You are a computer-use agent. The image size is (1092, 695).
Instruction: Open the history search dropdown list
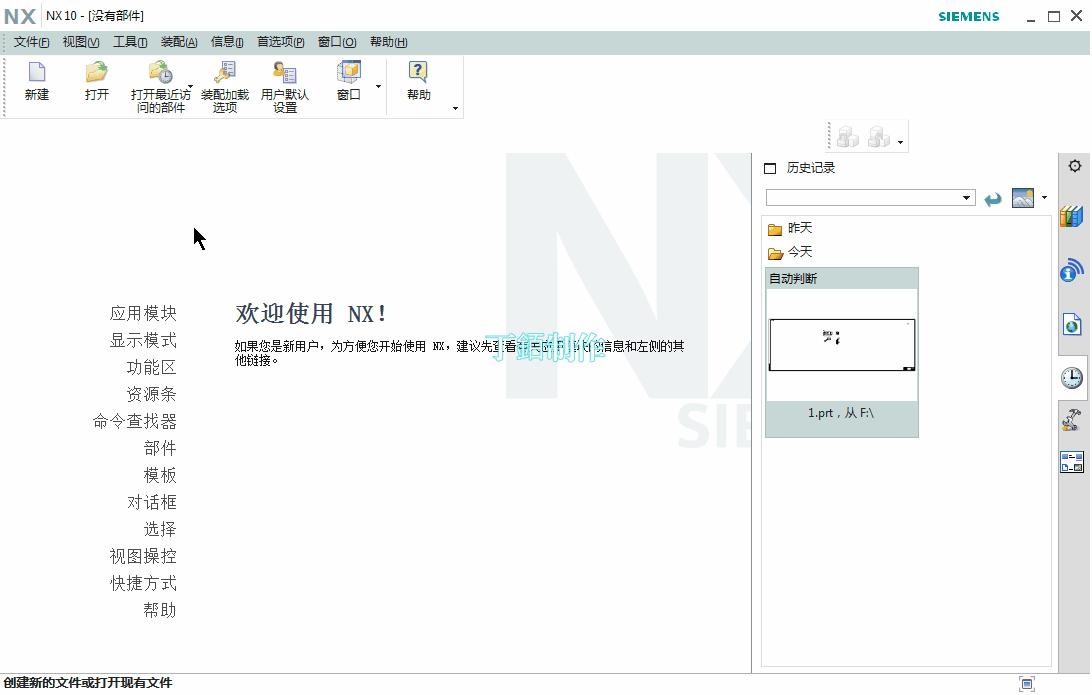(966, 197)
